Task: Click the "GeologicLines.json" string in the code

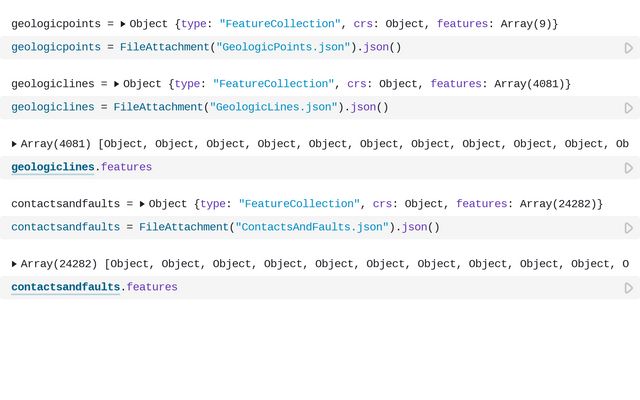Action: point(272,107)
